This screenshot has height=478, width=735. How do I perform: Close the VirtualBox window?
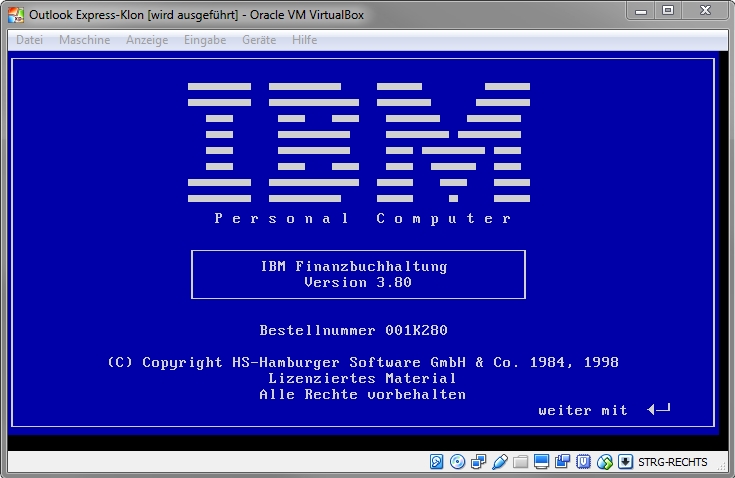coord(705,11)
